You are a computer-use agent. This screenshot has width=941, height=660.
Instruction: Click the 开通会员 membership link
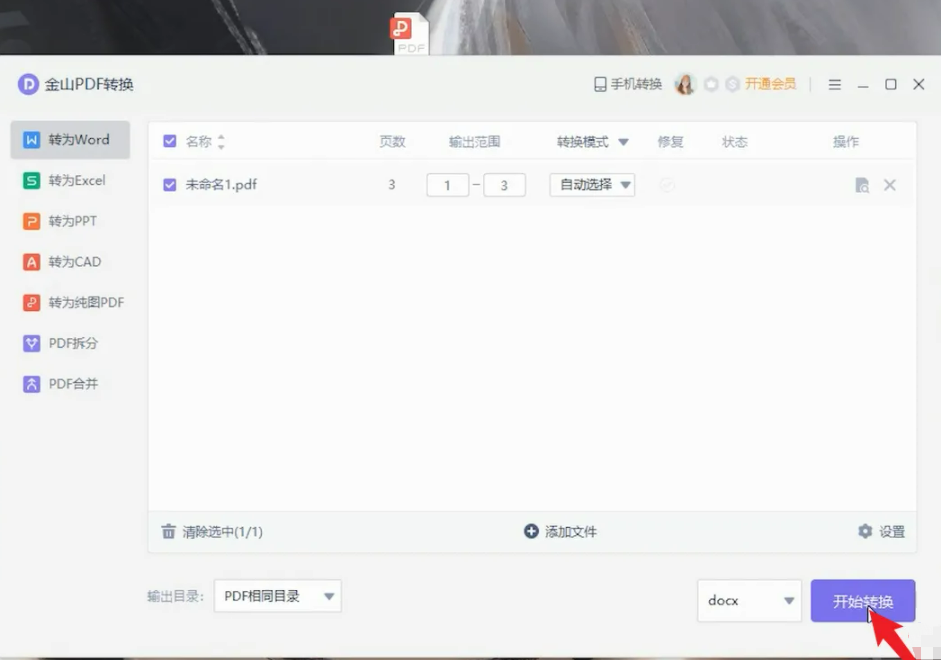770,85
